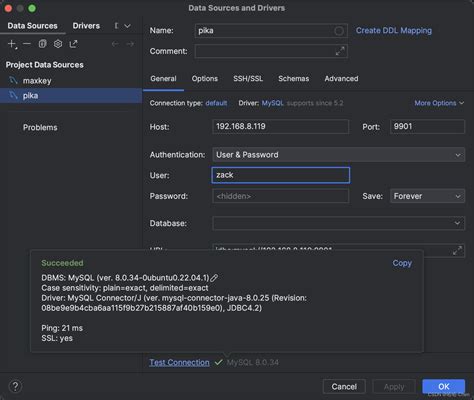Open the Authentication dropdown
This screenshot has width=474, height=400.
[x=339, y=155]
